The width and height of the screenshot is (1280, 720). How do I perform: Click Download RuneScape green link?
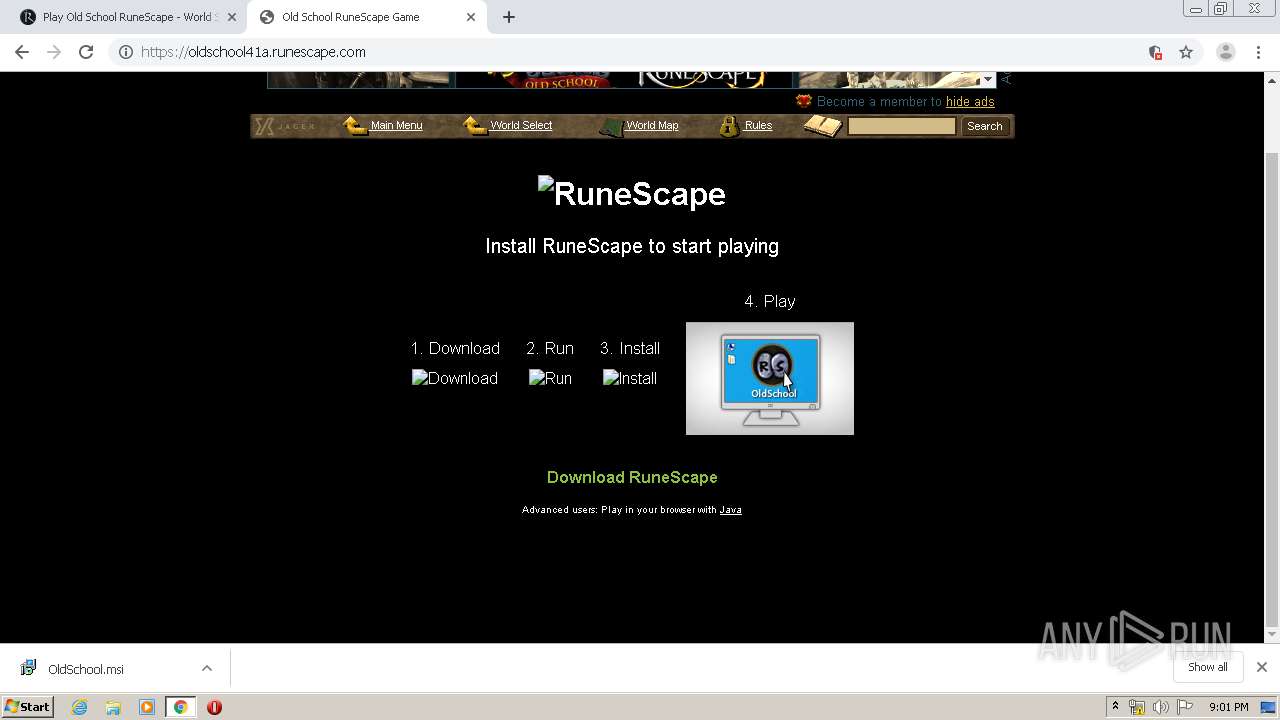pos(632,477)
